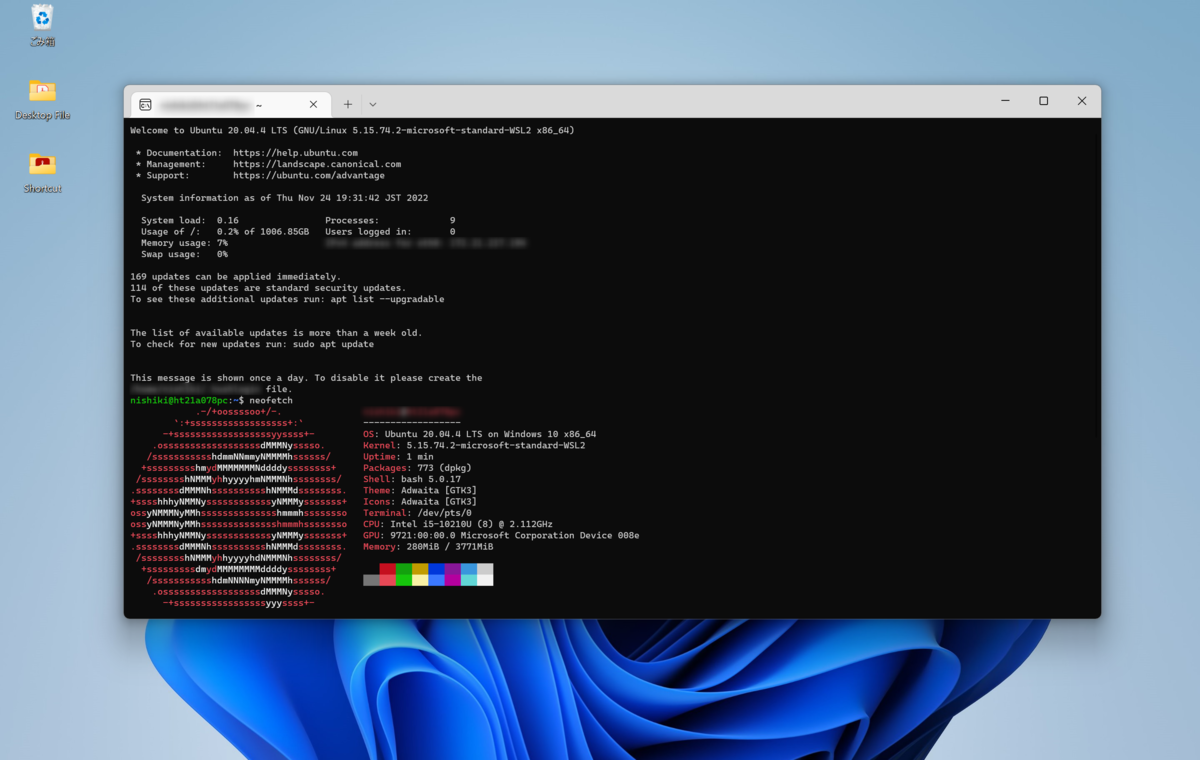Click the 'Usage of /: 0.2% of 1006.85GB' text
This screenshot has height=760, width=1200.
pyautogui.click(x=225, y=231)
